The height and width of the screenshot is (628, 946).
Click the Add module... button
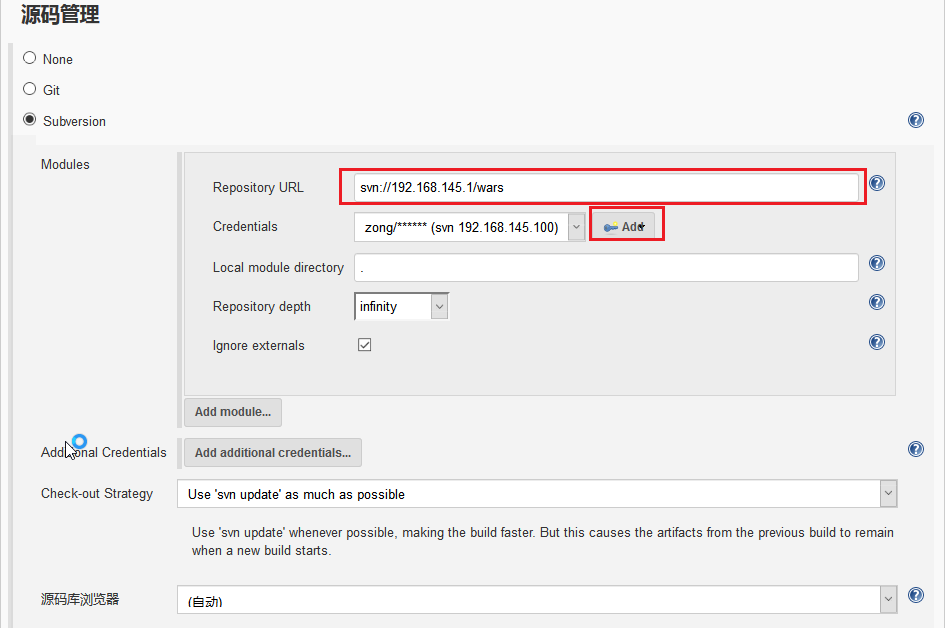coord(233,412)
